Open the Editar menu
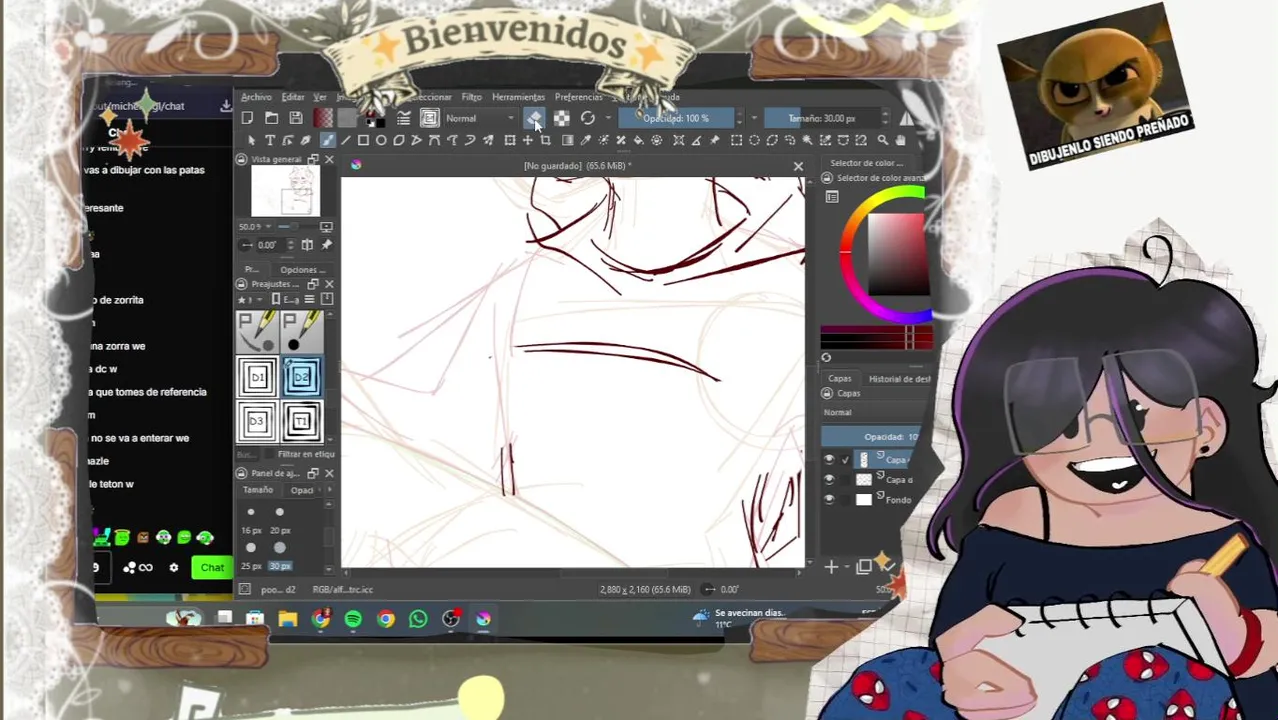This screenshot has width=1278, height=720. pyautogui.click(x=293, y=97)
